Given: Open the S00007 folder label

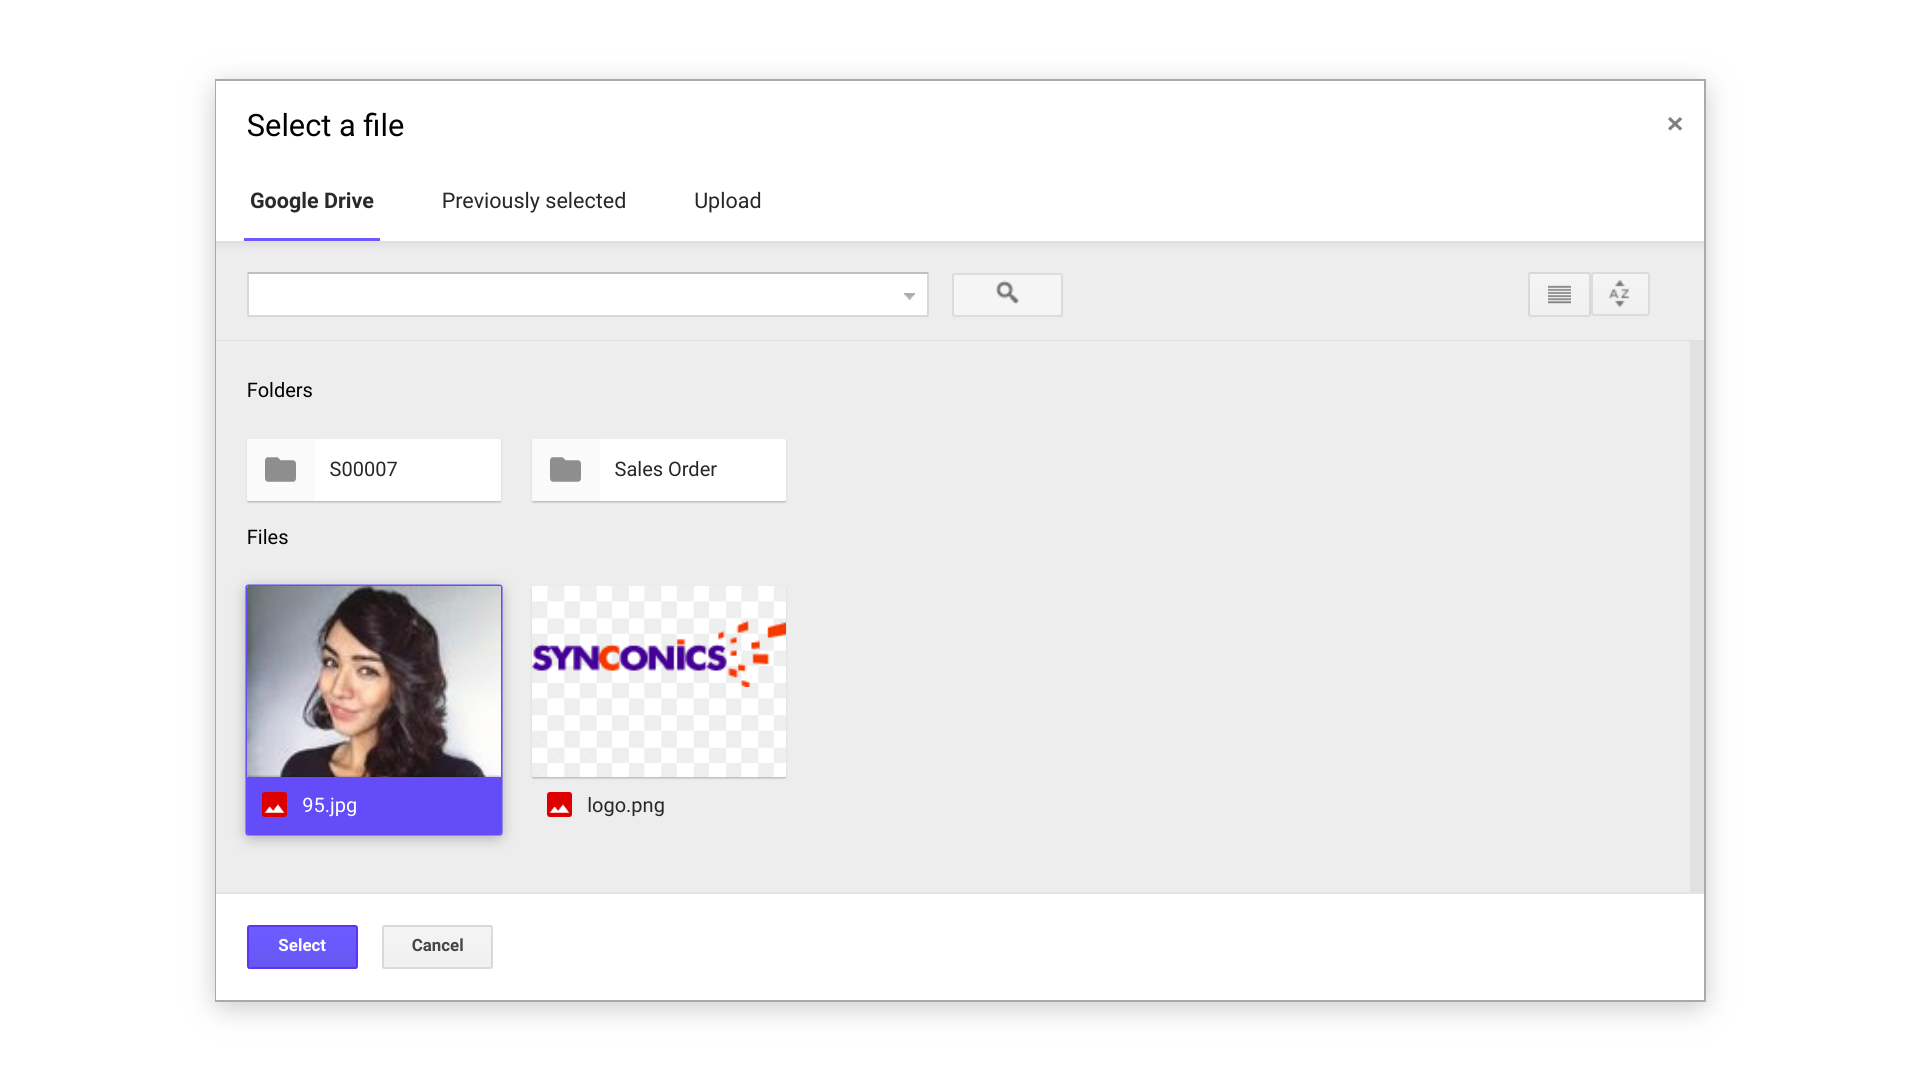Looking at the screenshot, I should [363, 469].
